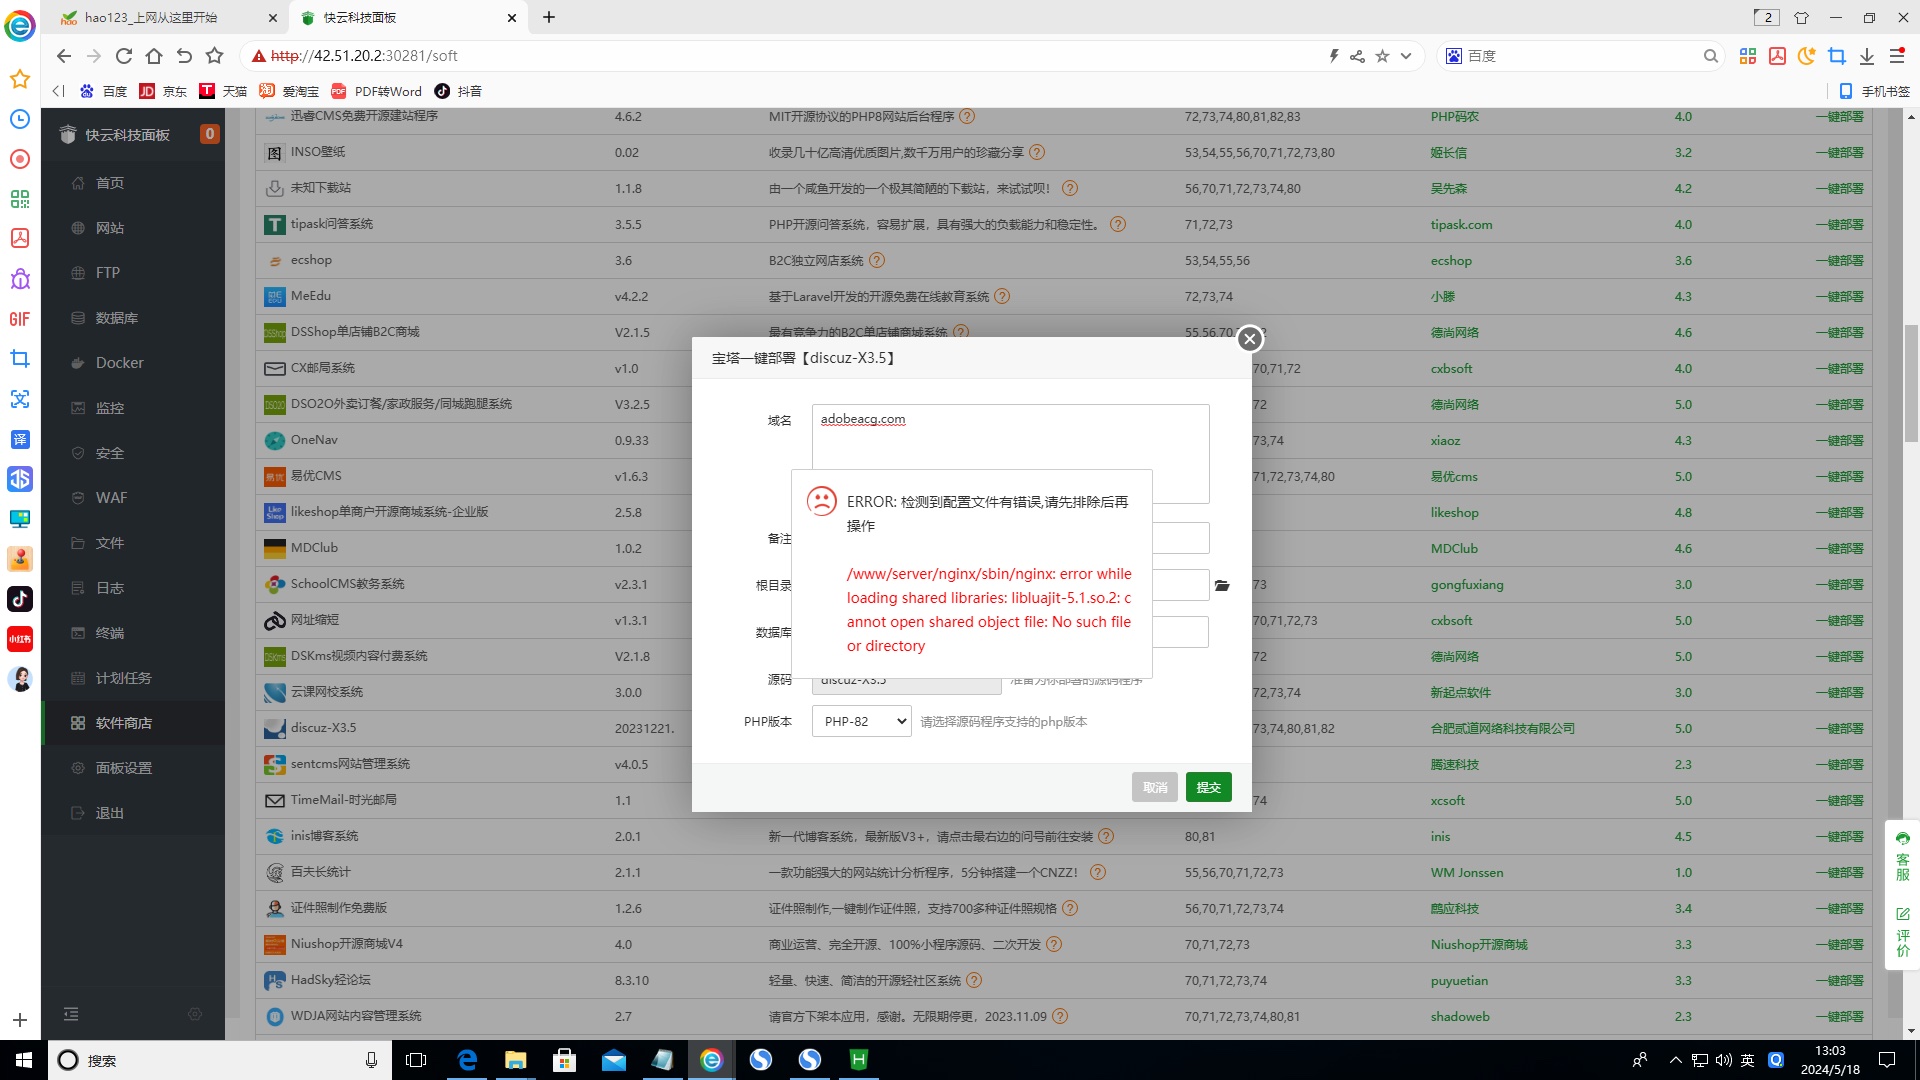
Task: Click 一键部署 for ecshop row
Action: (1839, 261)
